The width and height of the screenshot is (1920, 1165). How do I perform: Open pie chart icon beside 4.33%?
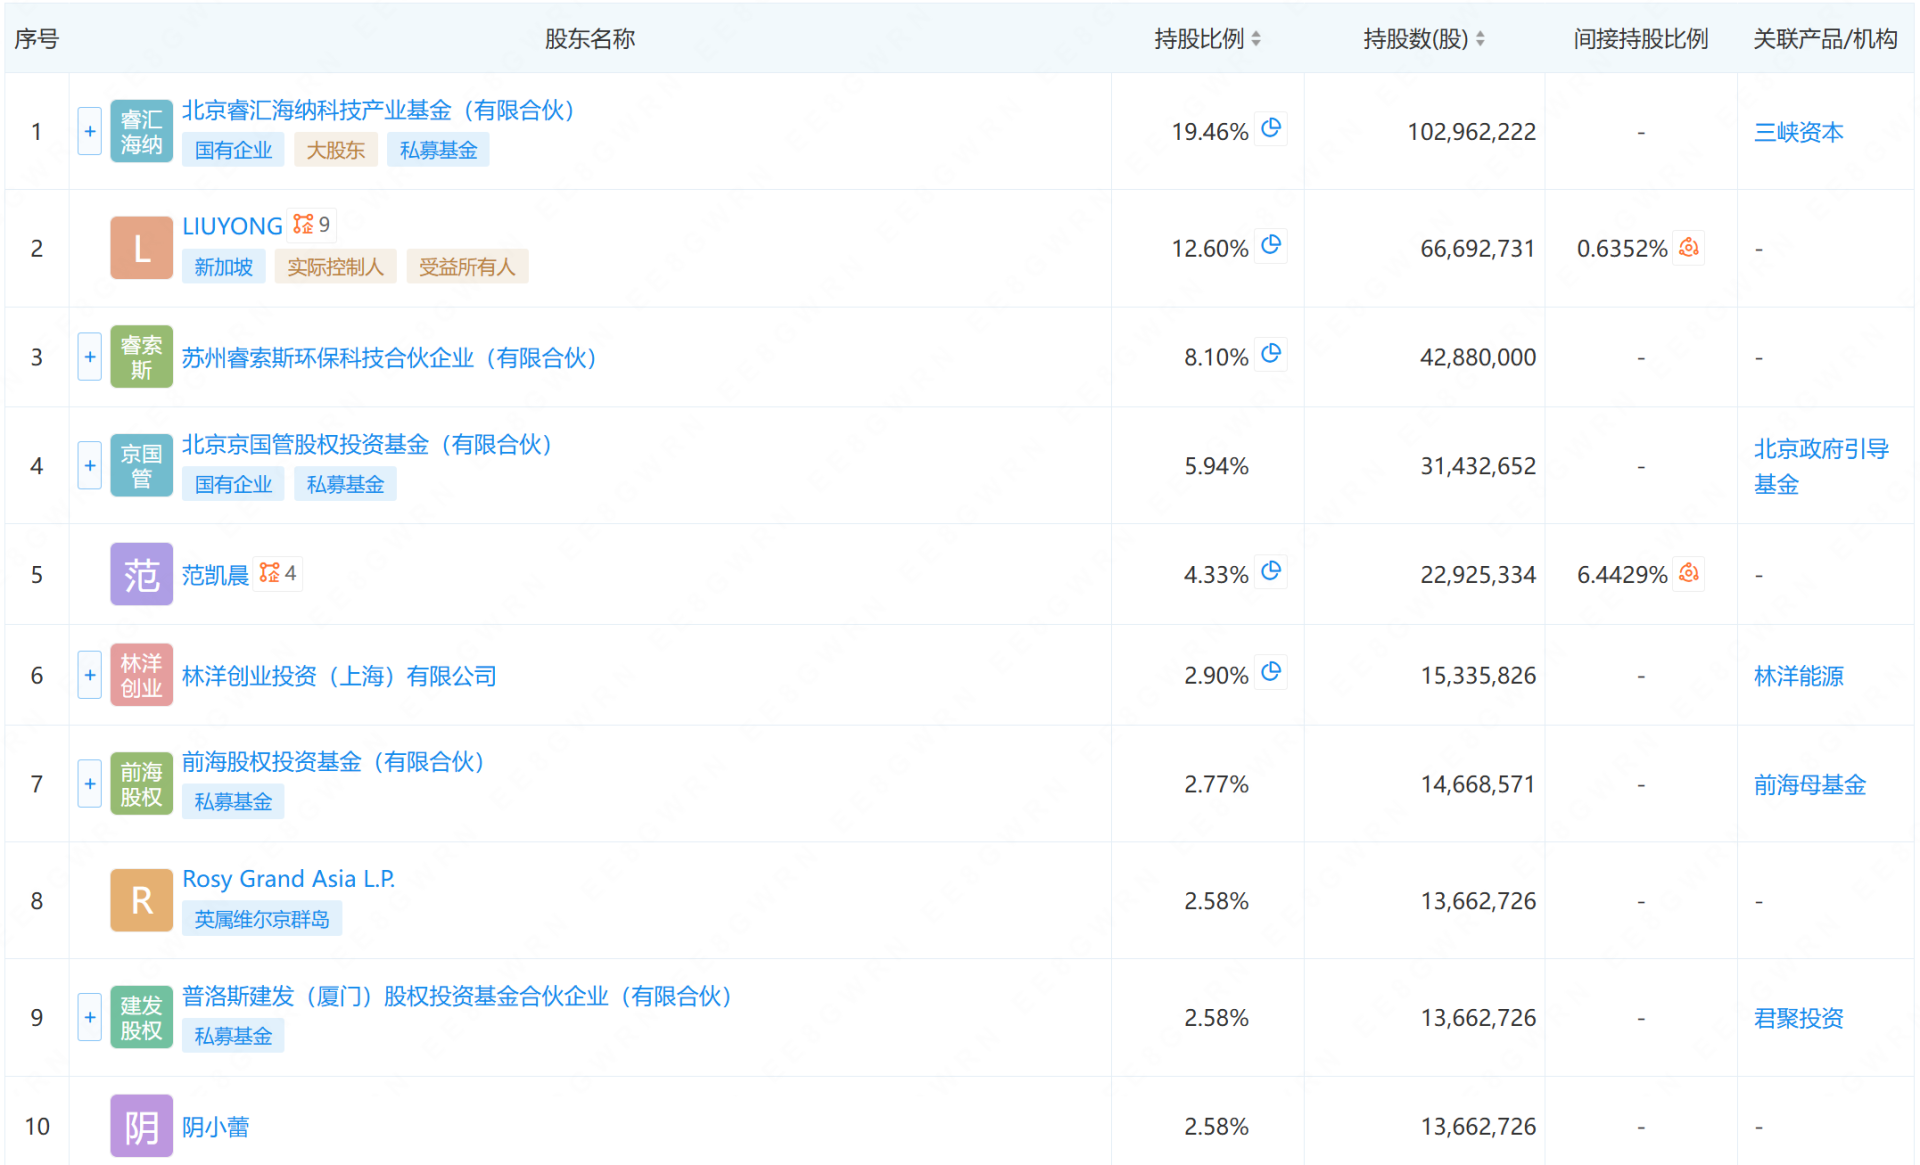[x=1271, y=571]
